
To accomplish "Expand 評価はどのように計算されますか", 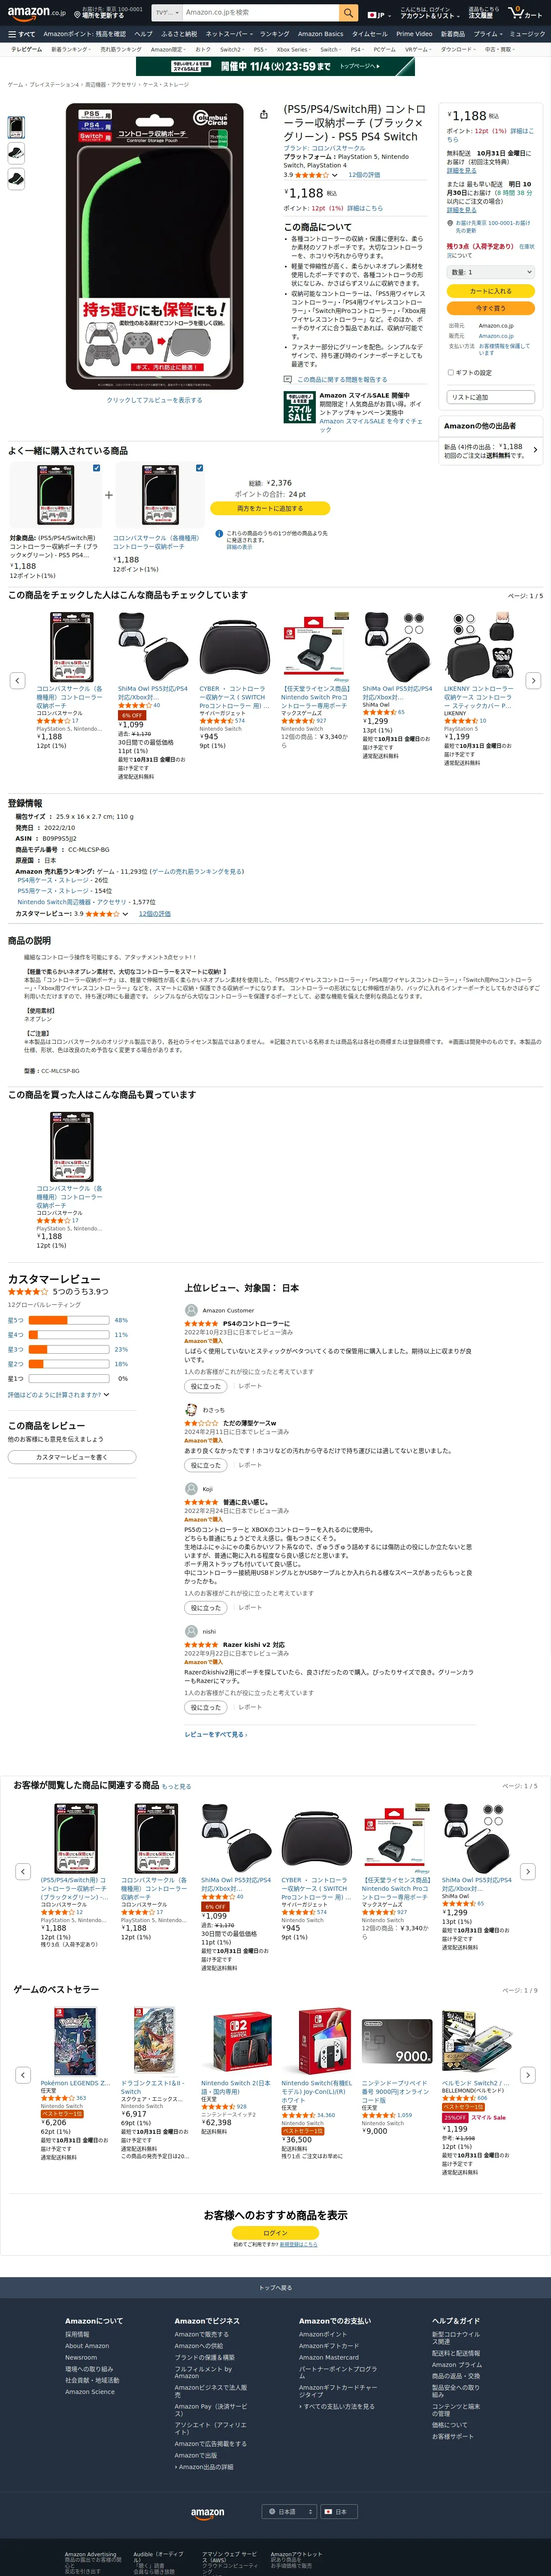I will coord(58,1394).
